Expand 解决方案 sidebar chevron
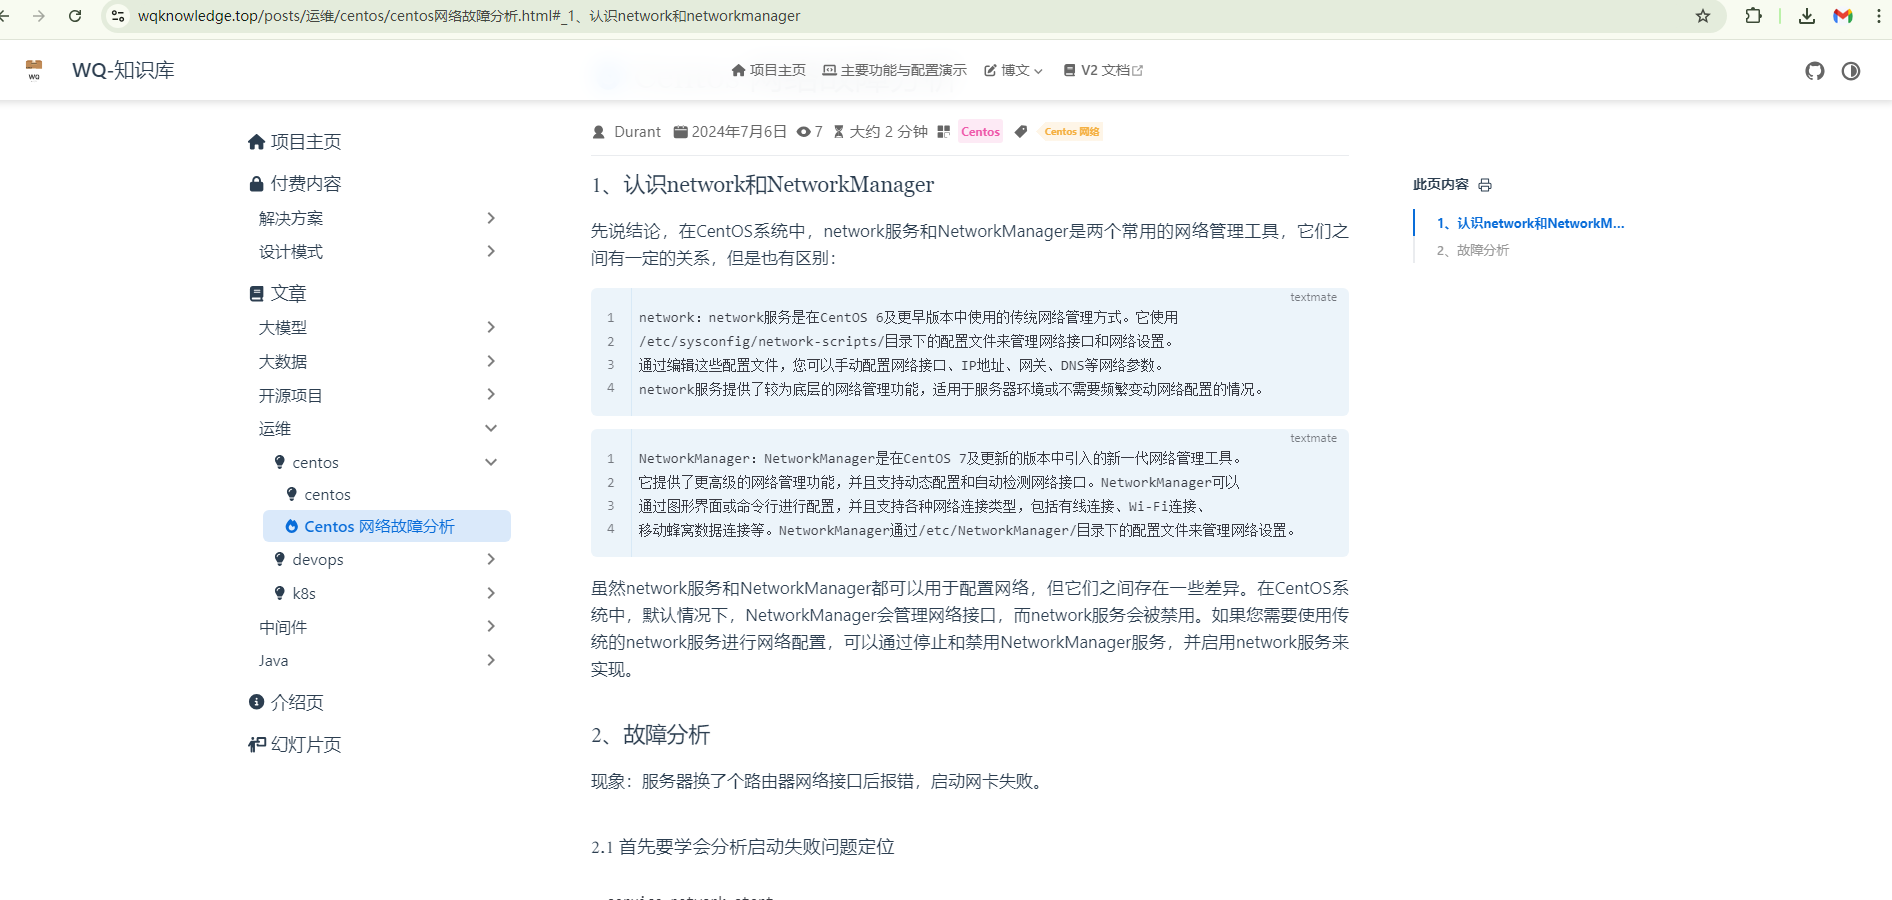 click(491, 218)
